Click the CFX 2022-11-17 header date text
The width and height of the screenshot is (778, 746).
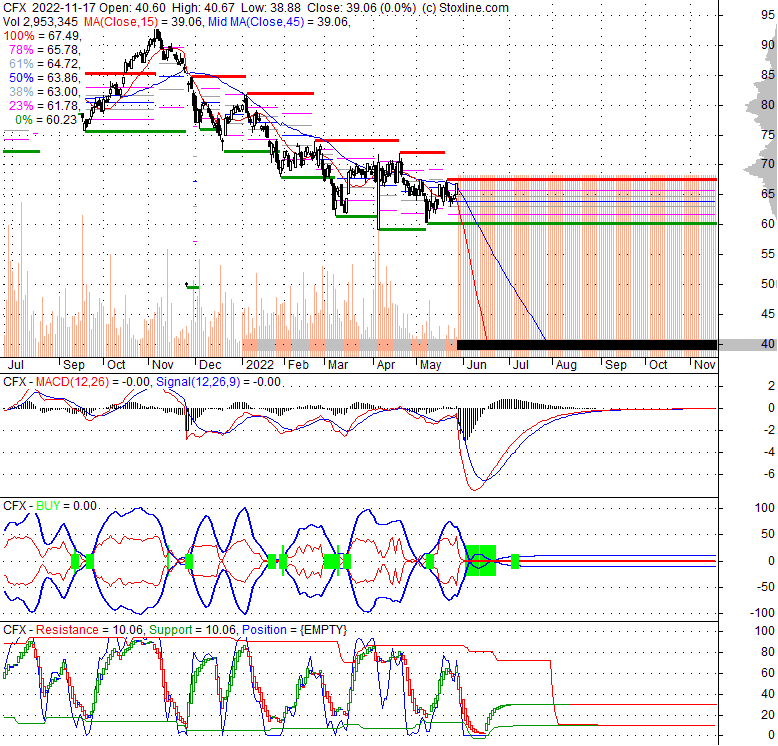click(x=50, y=8)
